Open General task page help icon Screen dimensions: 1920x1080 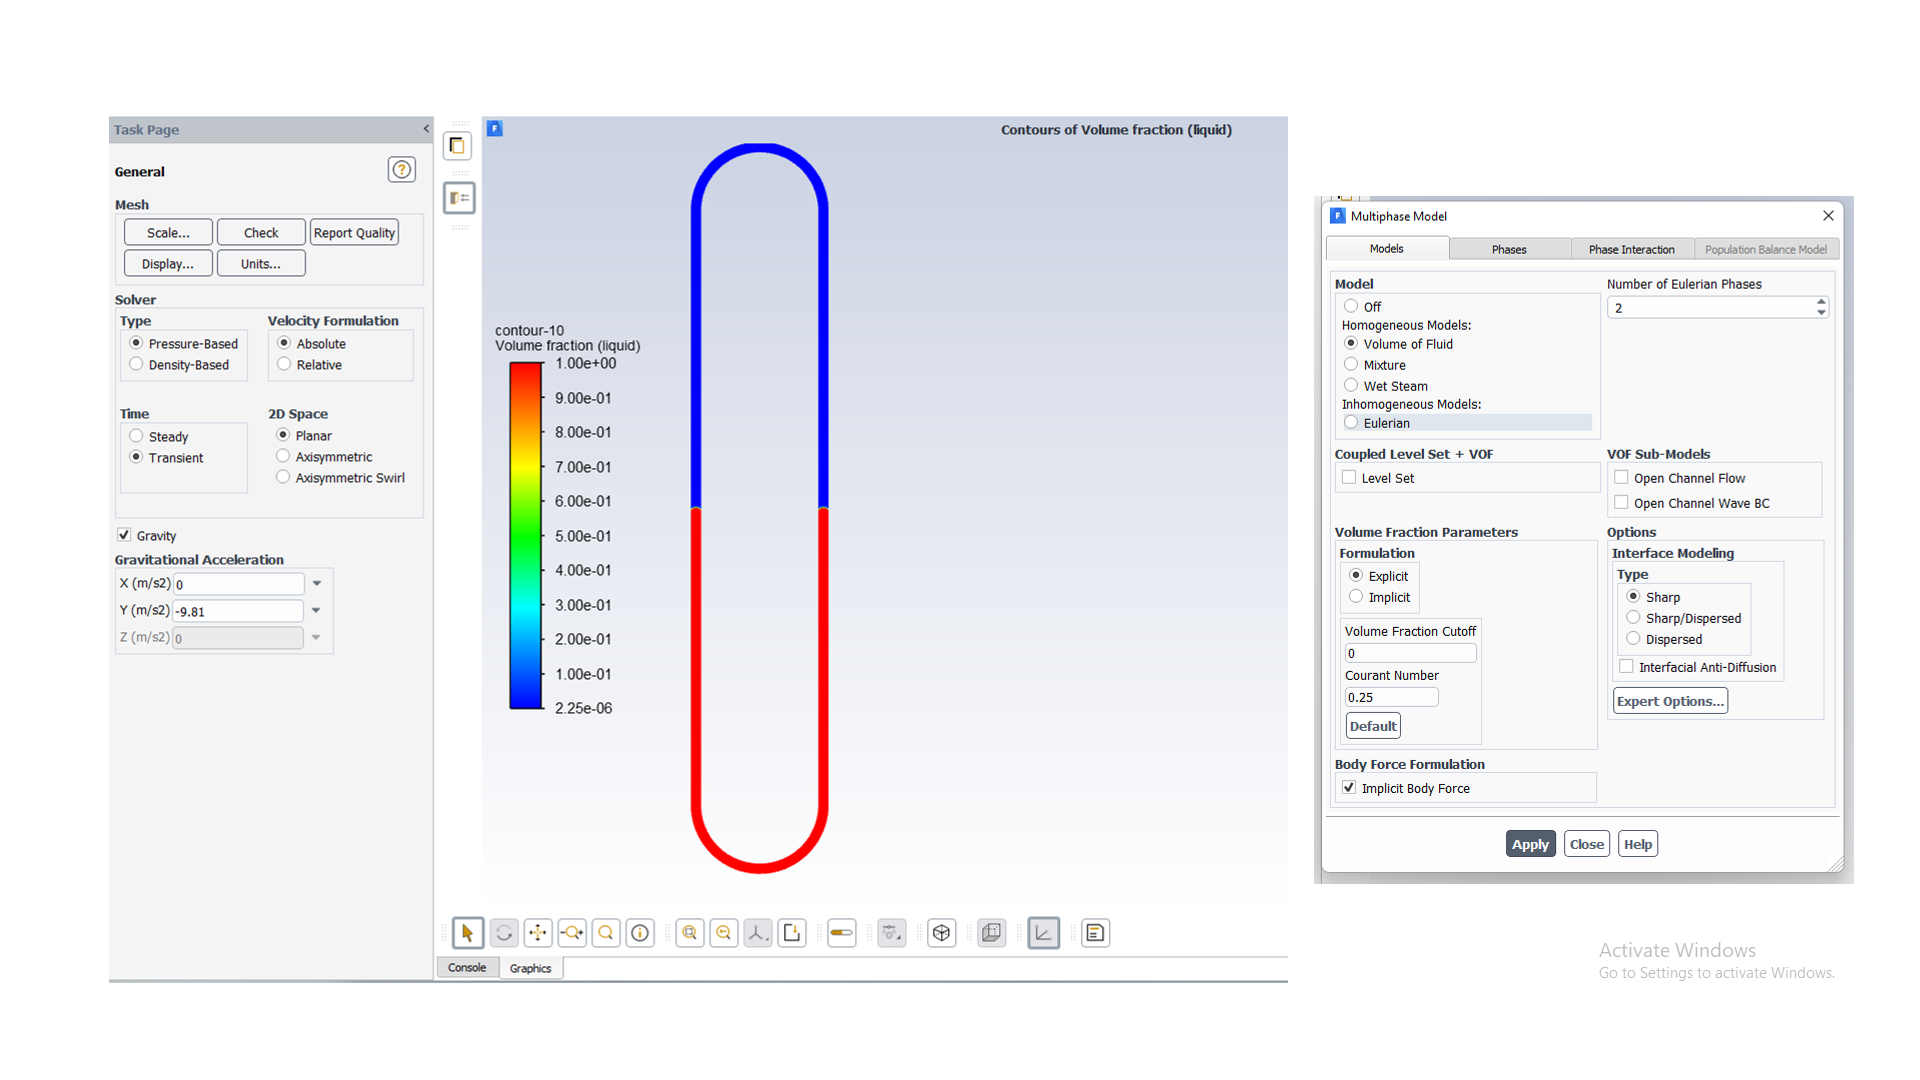pyautogui.click(x=401, y=170)
